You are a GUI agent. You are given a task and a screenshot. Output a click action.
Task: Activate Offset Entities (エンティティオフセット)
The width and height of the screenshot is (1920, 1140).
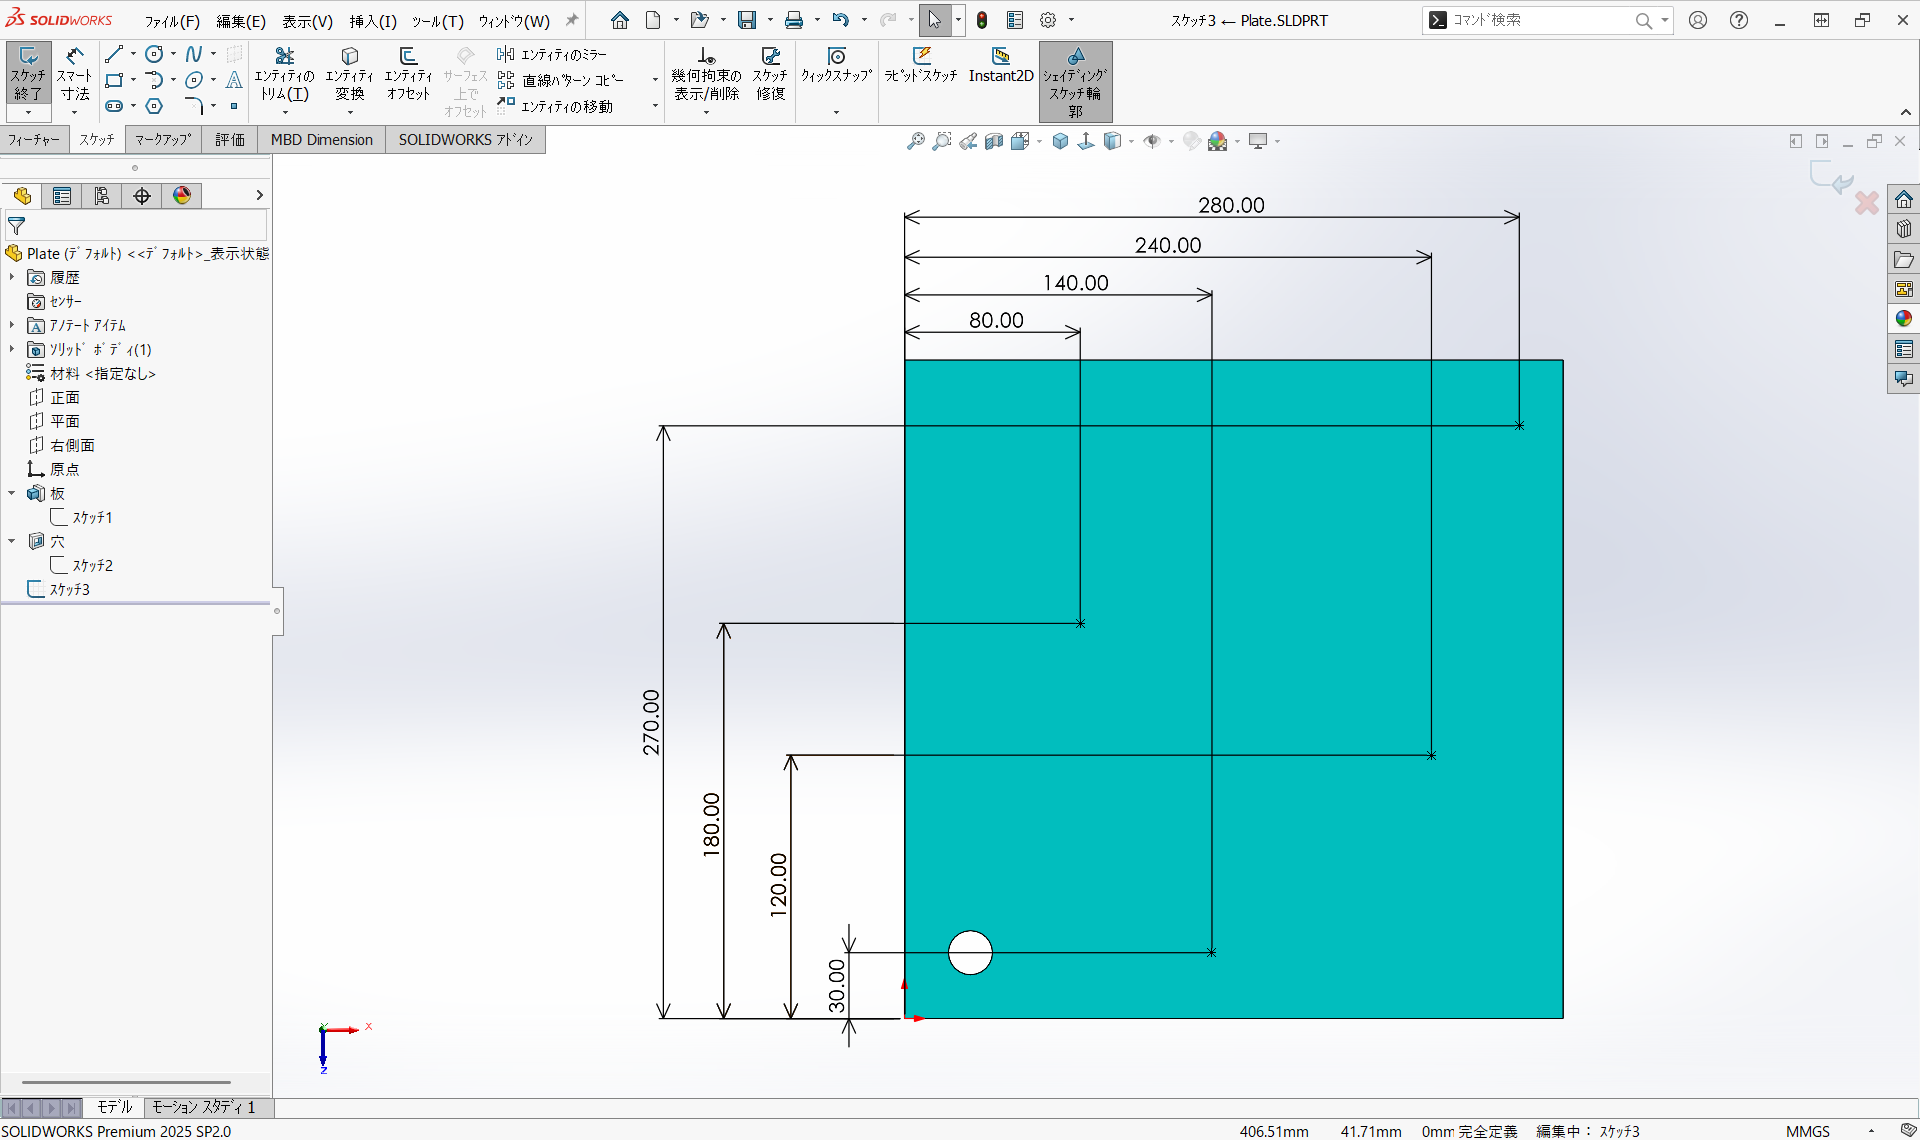pos(408,75)
